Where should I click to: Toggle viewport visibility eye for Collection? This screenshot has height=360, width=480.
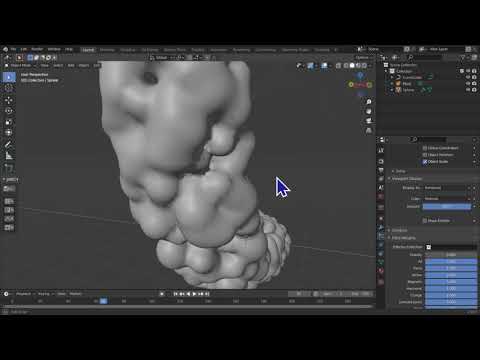pos(468,71)
